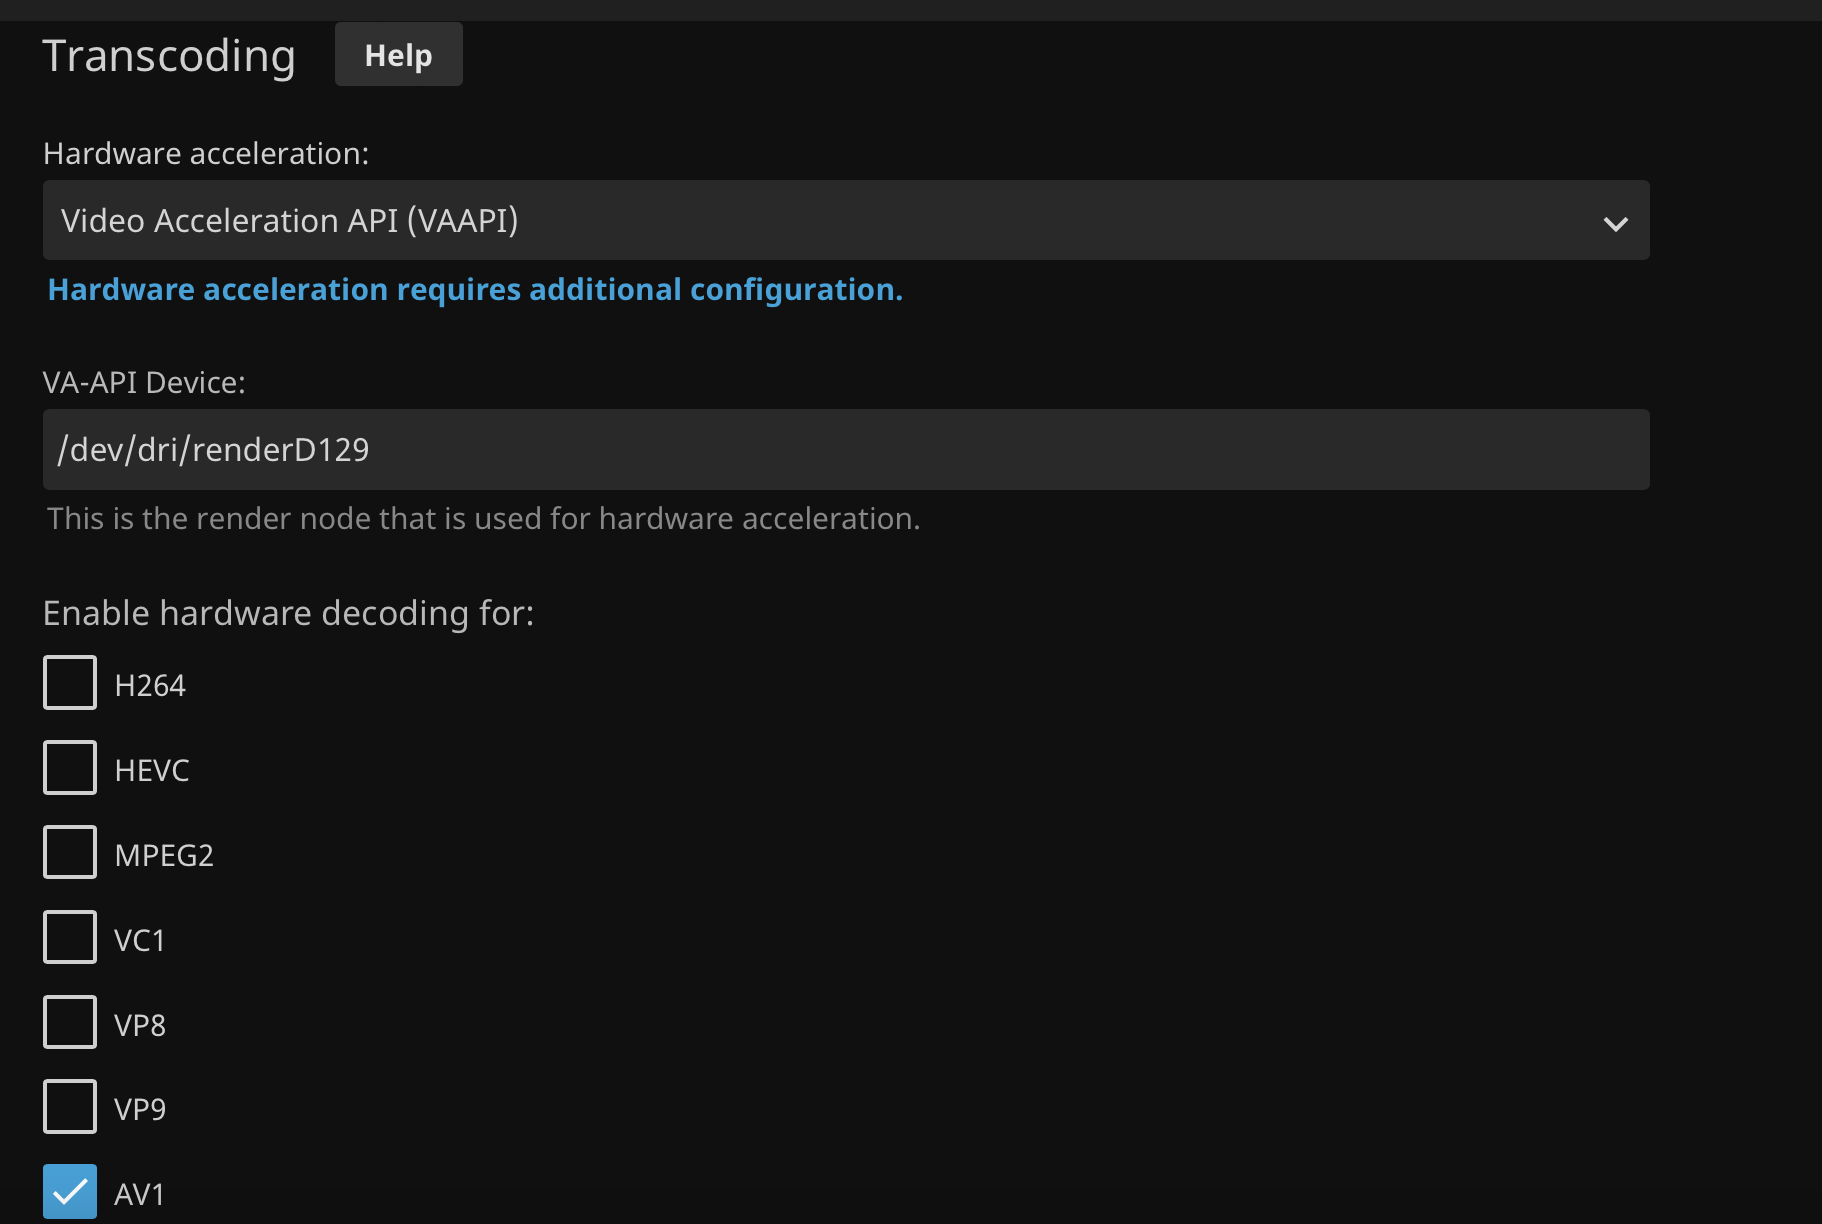Viewport: 1822px width, 1224px height.
Task: Turn on VC1 hardware decoding
Action: click(x=70, y=937)
